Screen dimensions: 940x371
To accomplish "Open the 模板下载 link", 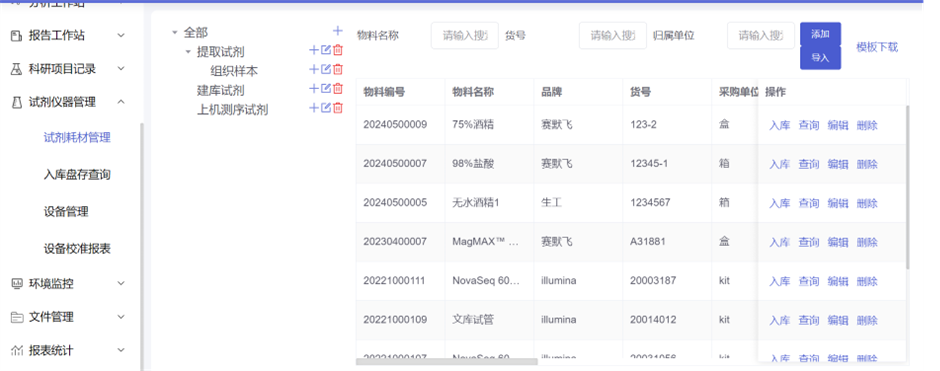I will click(x=877, y=47).
